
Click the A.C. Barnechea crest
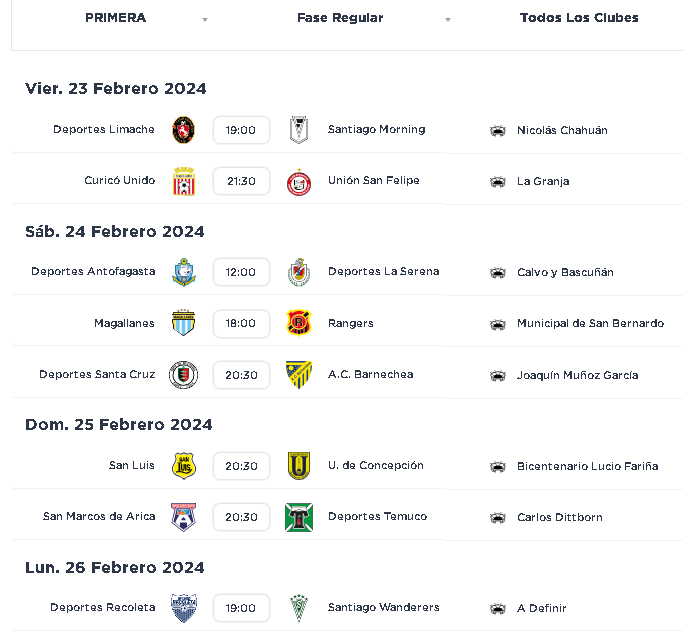[299, 375]
